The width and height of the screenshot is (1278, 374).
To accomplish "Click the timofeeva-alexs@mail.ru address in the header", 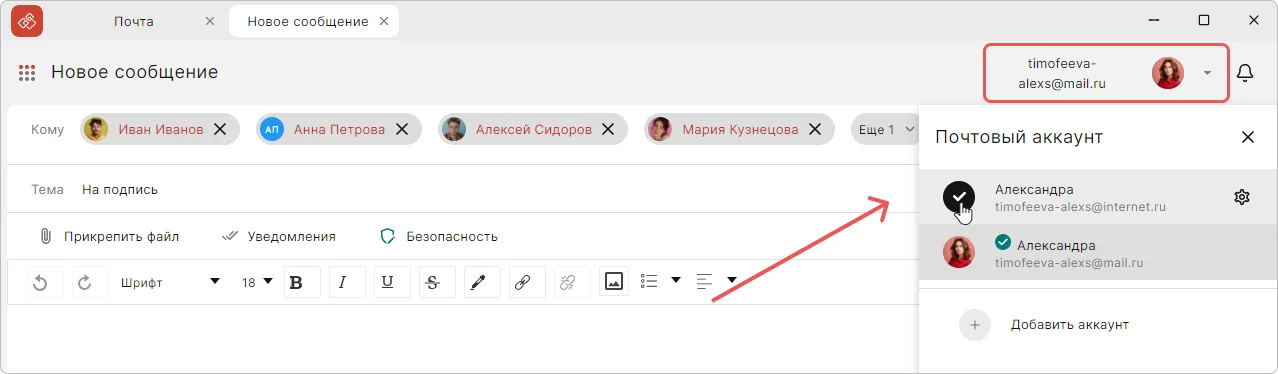I will point(1062,73).
